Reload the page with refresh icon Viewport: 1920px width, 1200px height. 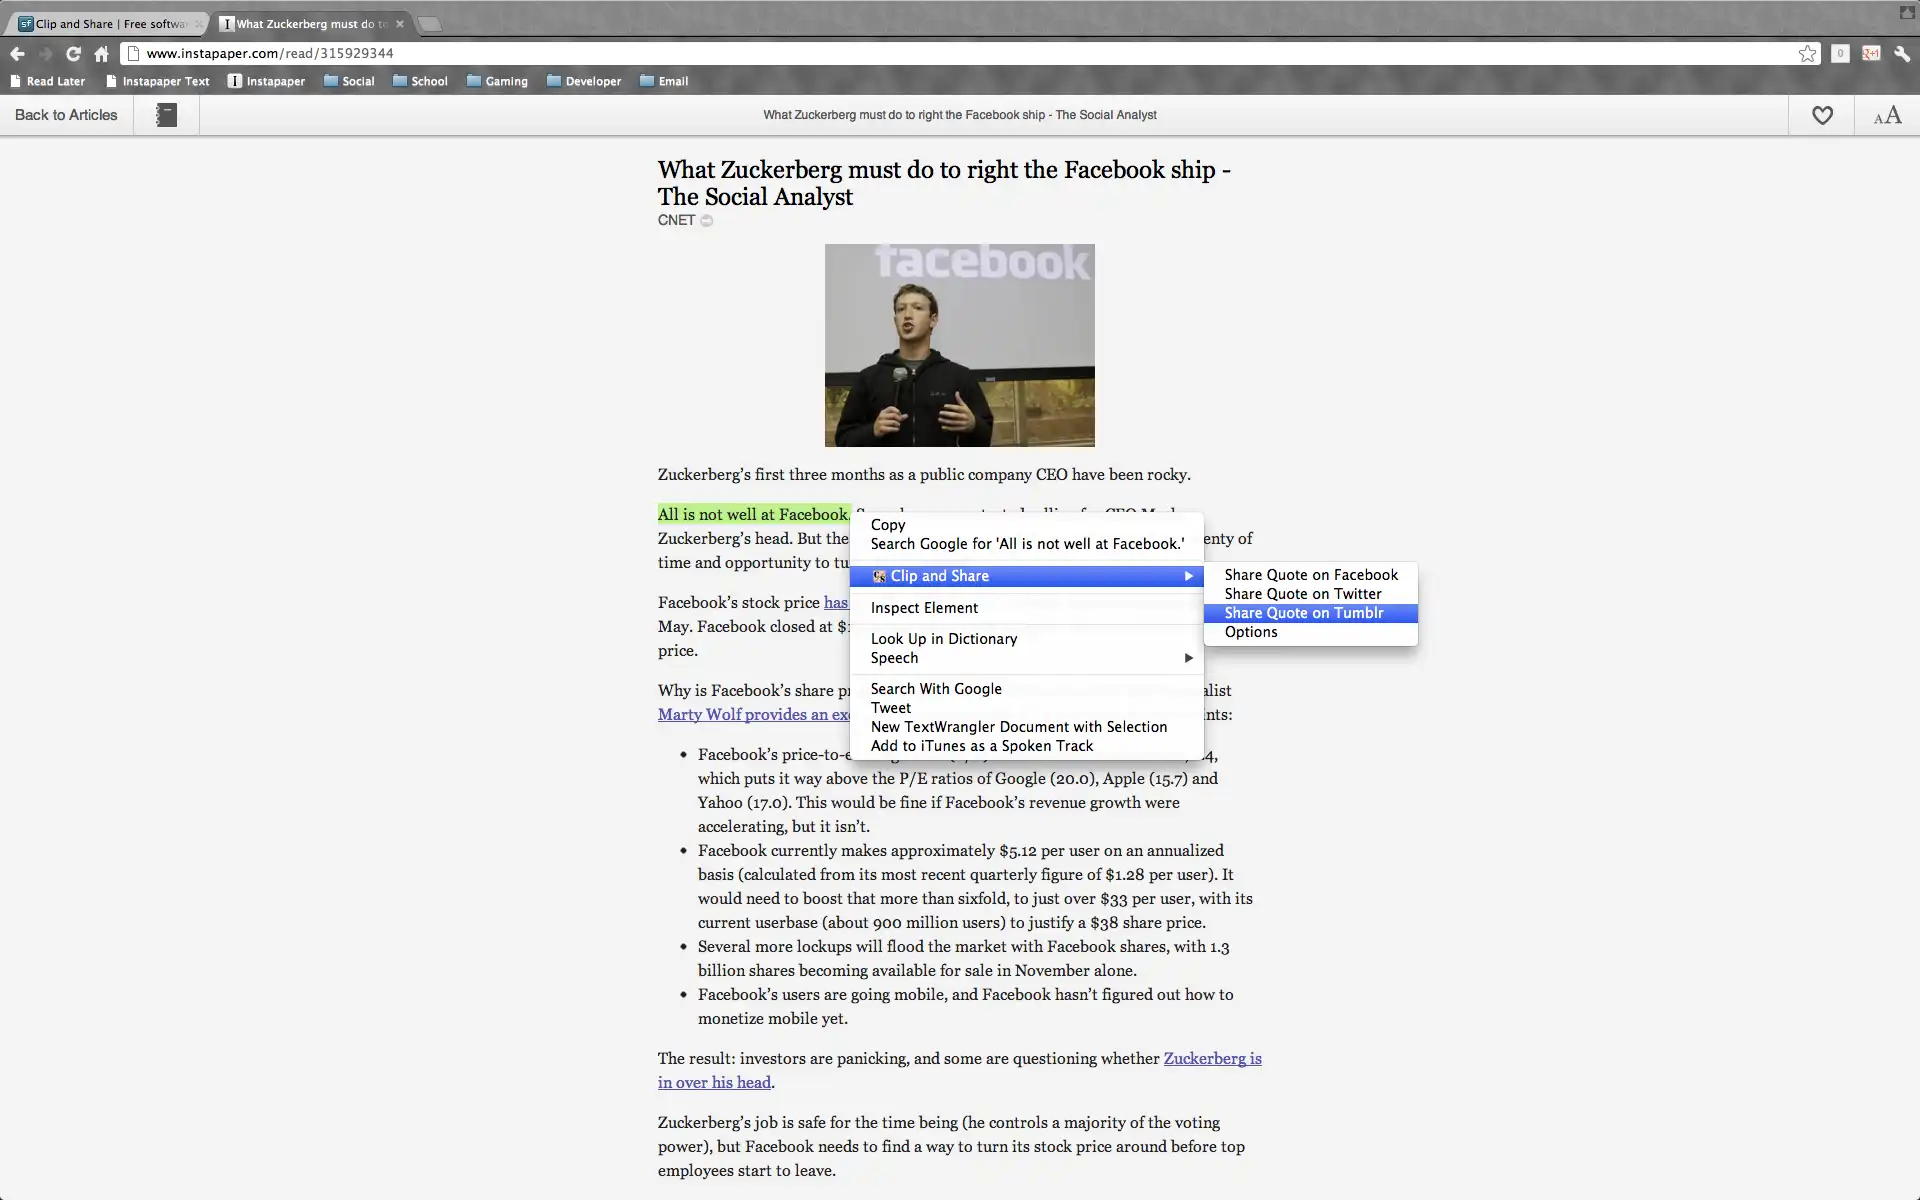pos(73,54)
